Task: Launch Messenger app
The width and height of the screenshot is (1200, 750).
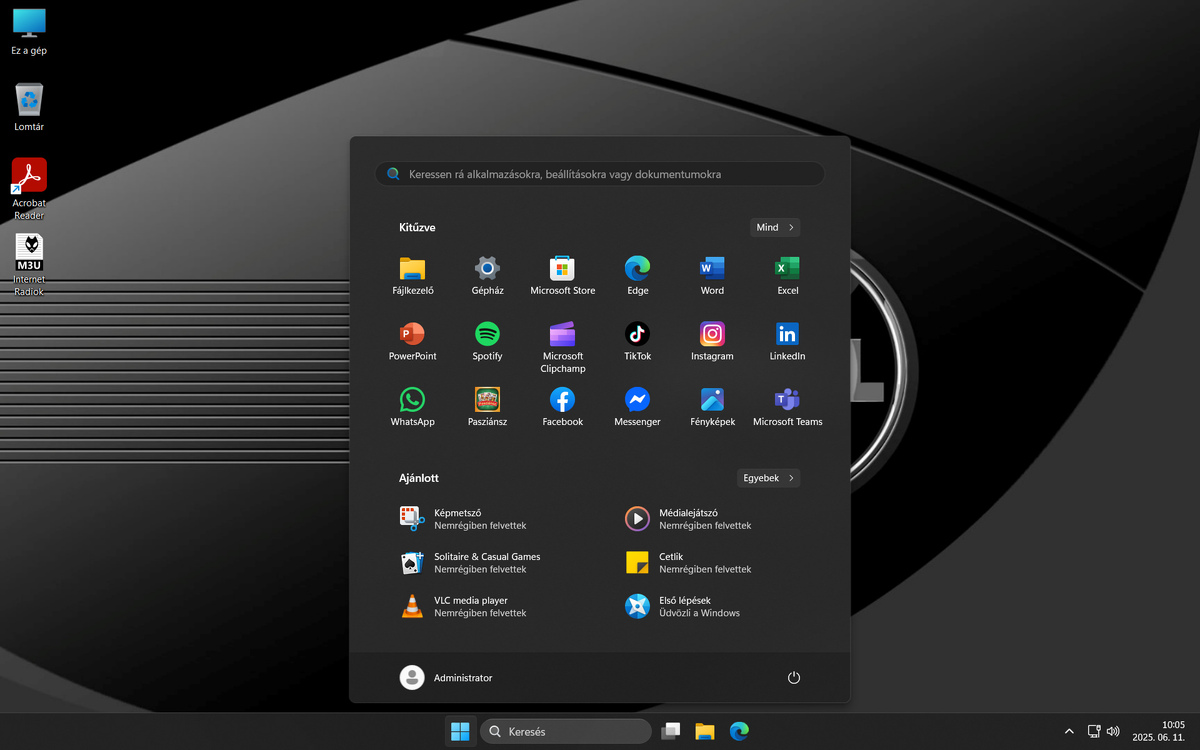Action: [637, 407]
